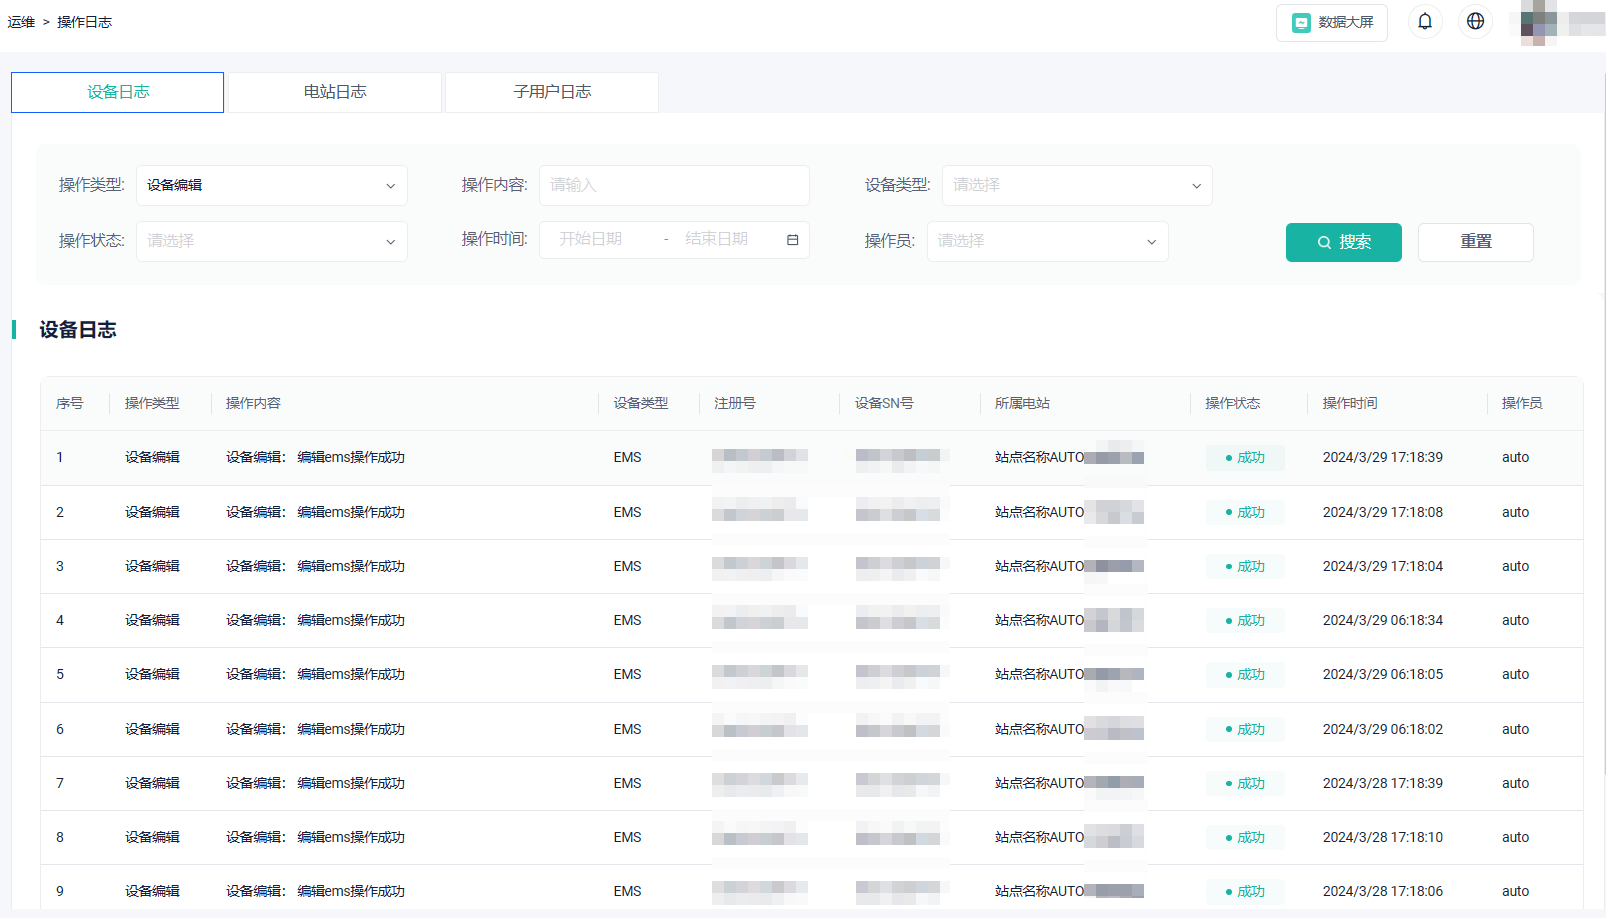Click the 搜索 search button
Image resolution: width=1606 pixels, height=918 pixels.
coord(1343,242)
